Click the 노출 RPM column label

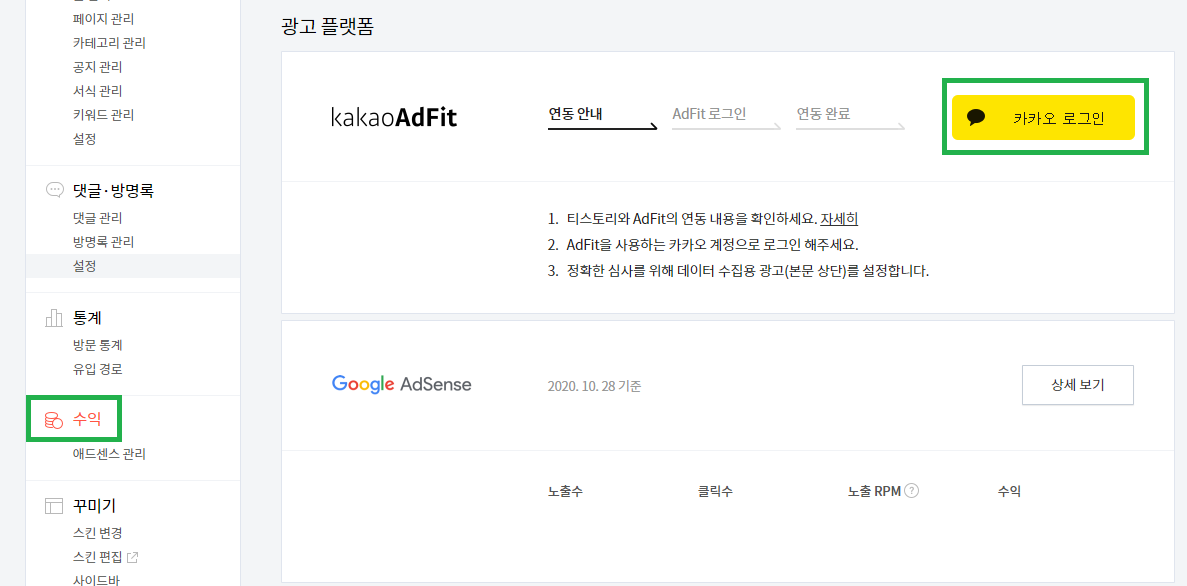tap(874, 491)
